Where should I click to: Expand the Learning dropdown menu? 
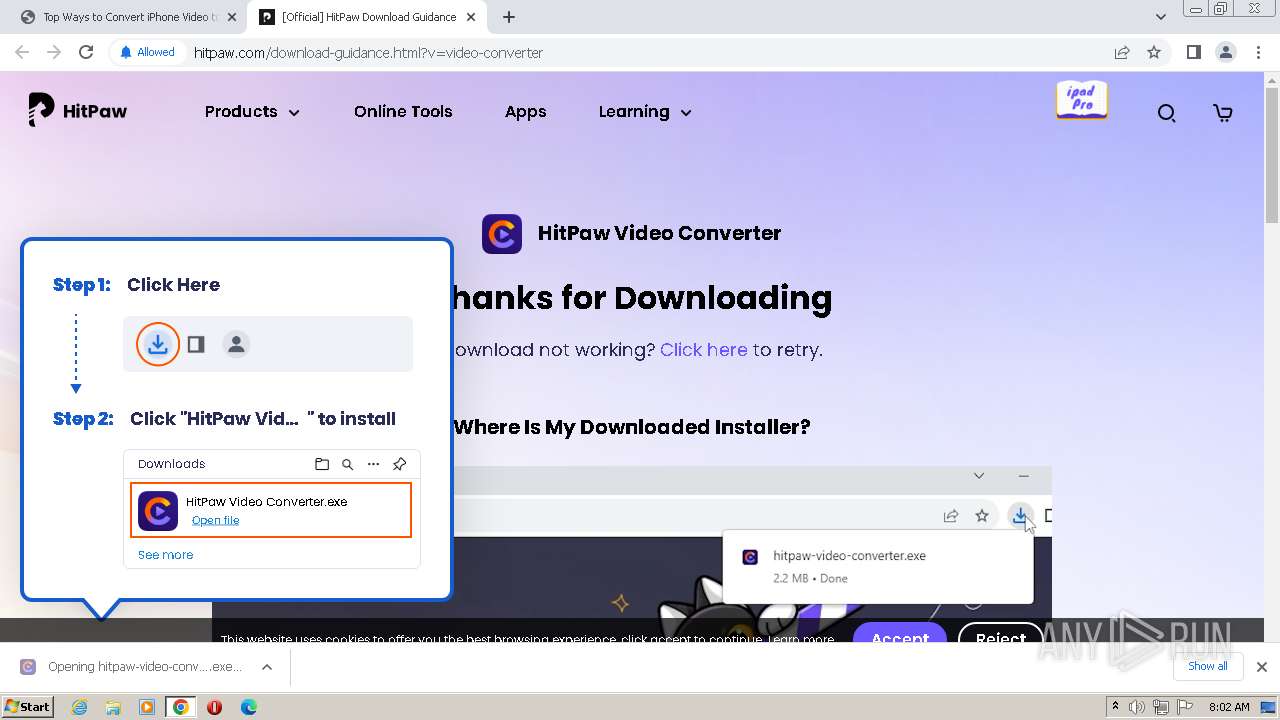pos(645,112)
